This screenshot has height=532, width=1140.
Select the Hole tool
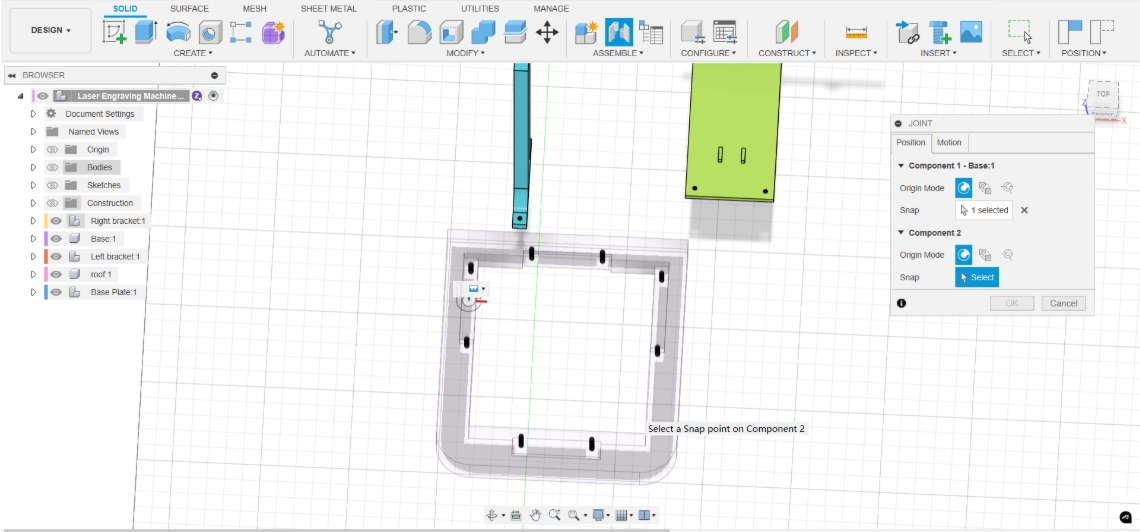click(210, 32)
